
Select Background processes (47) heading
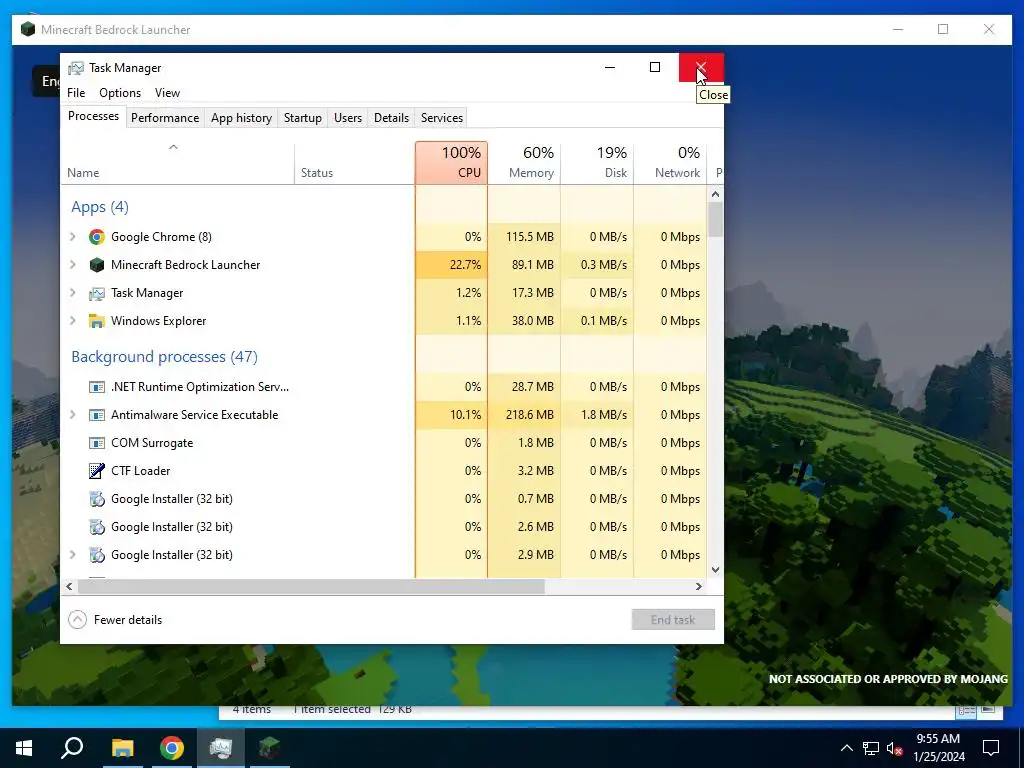point(165,357)
